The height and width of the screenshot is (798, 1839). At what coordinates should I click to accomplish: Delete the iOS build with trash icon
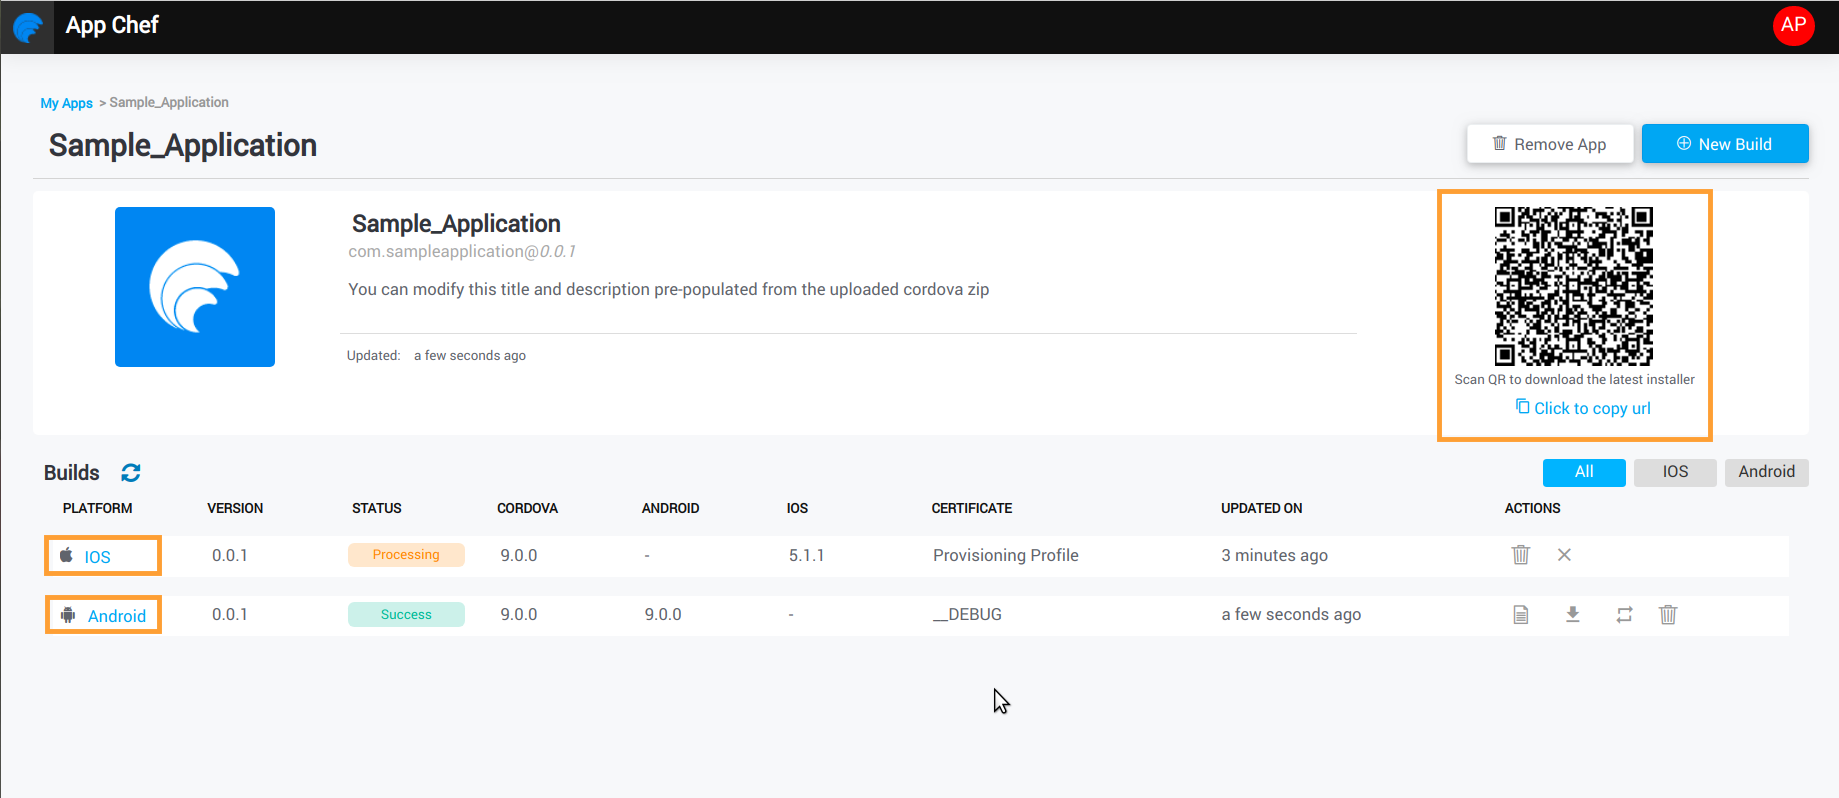tap(1520, 555)
